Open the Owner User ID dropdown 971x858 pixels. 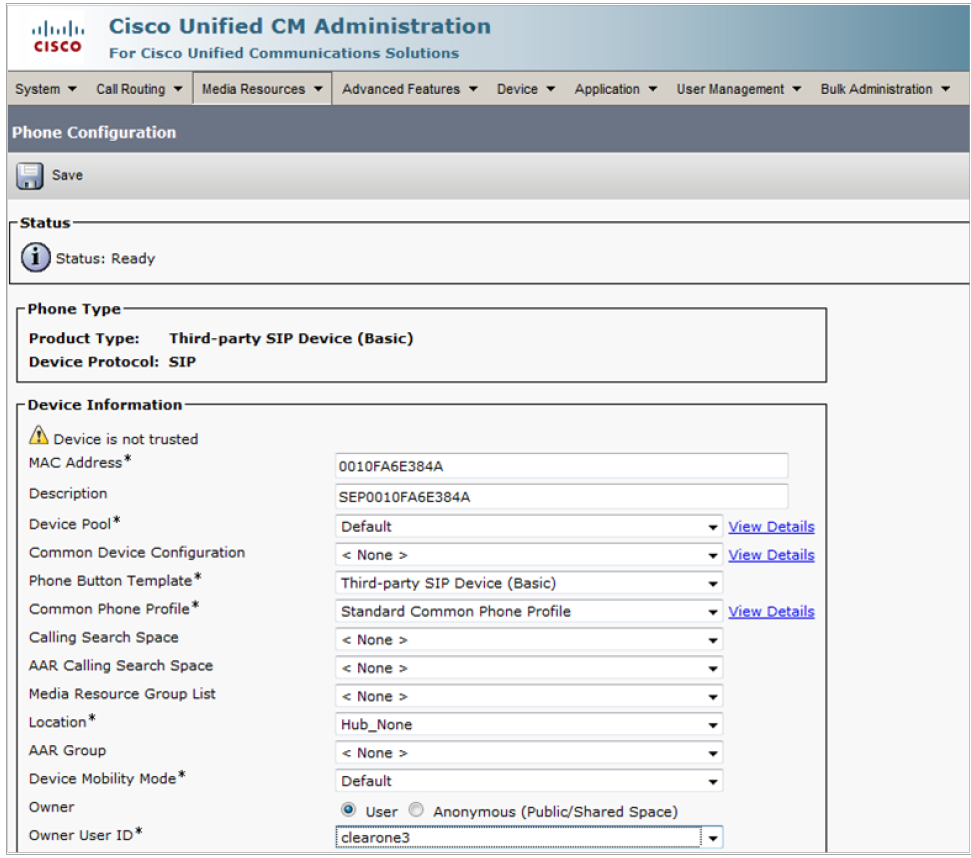(x=529, y=838)
